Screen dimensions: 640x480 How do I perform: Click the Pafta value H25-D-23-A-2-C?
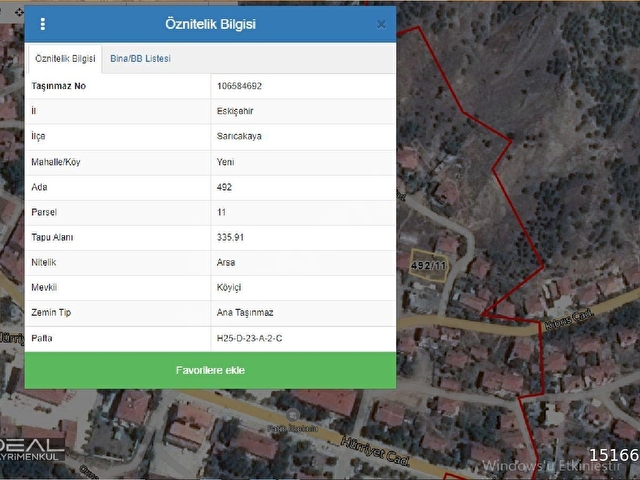pyautogui.click(x=249, y=338)
